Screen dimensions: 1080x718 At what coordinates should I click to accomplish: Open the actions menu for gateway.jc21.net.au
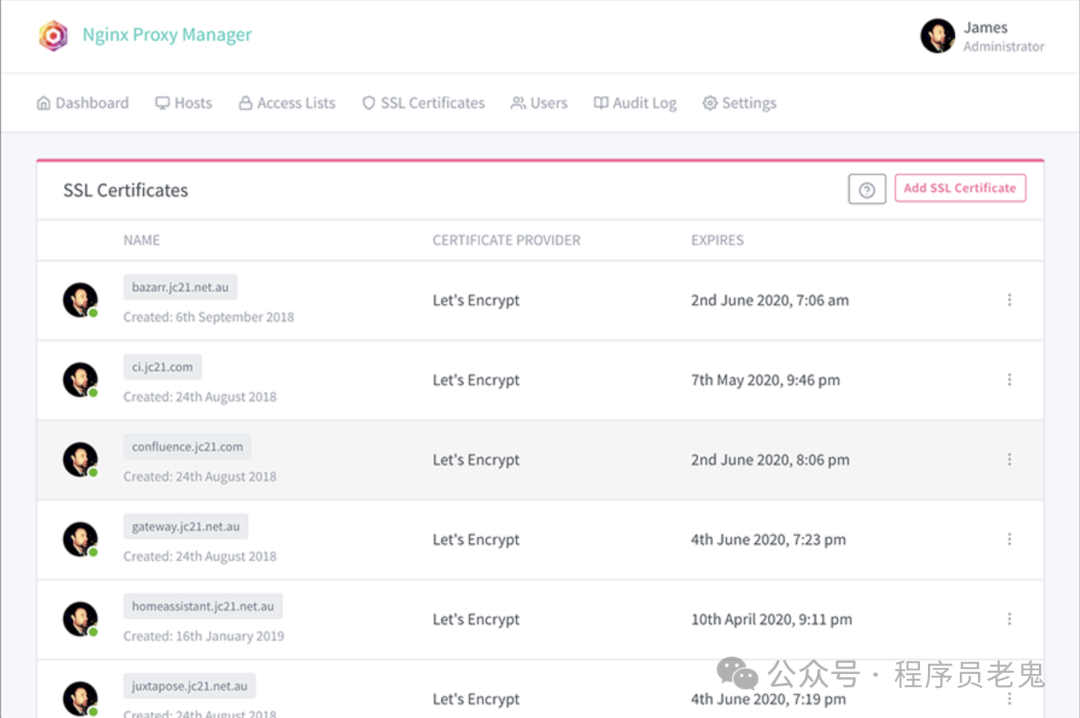(x=1009, y=540)
